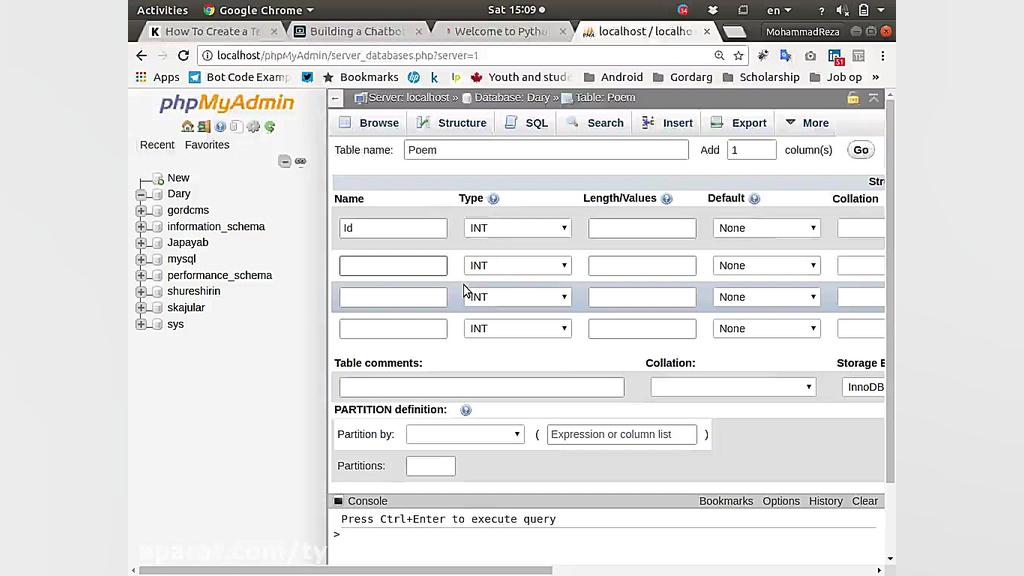Screen dimensions: 1024x576
Task: Open the Apps shortcut in bookmarks bar
Action: click(157, 77)
